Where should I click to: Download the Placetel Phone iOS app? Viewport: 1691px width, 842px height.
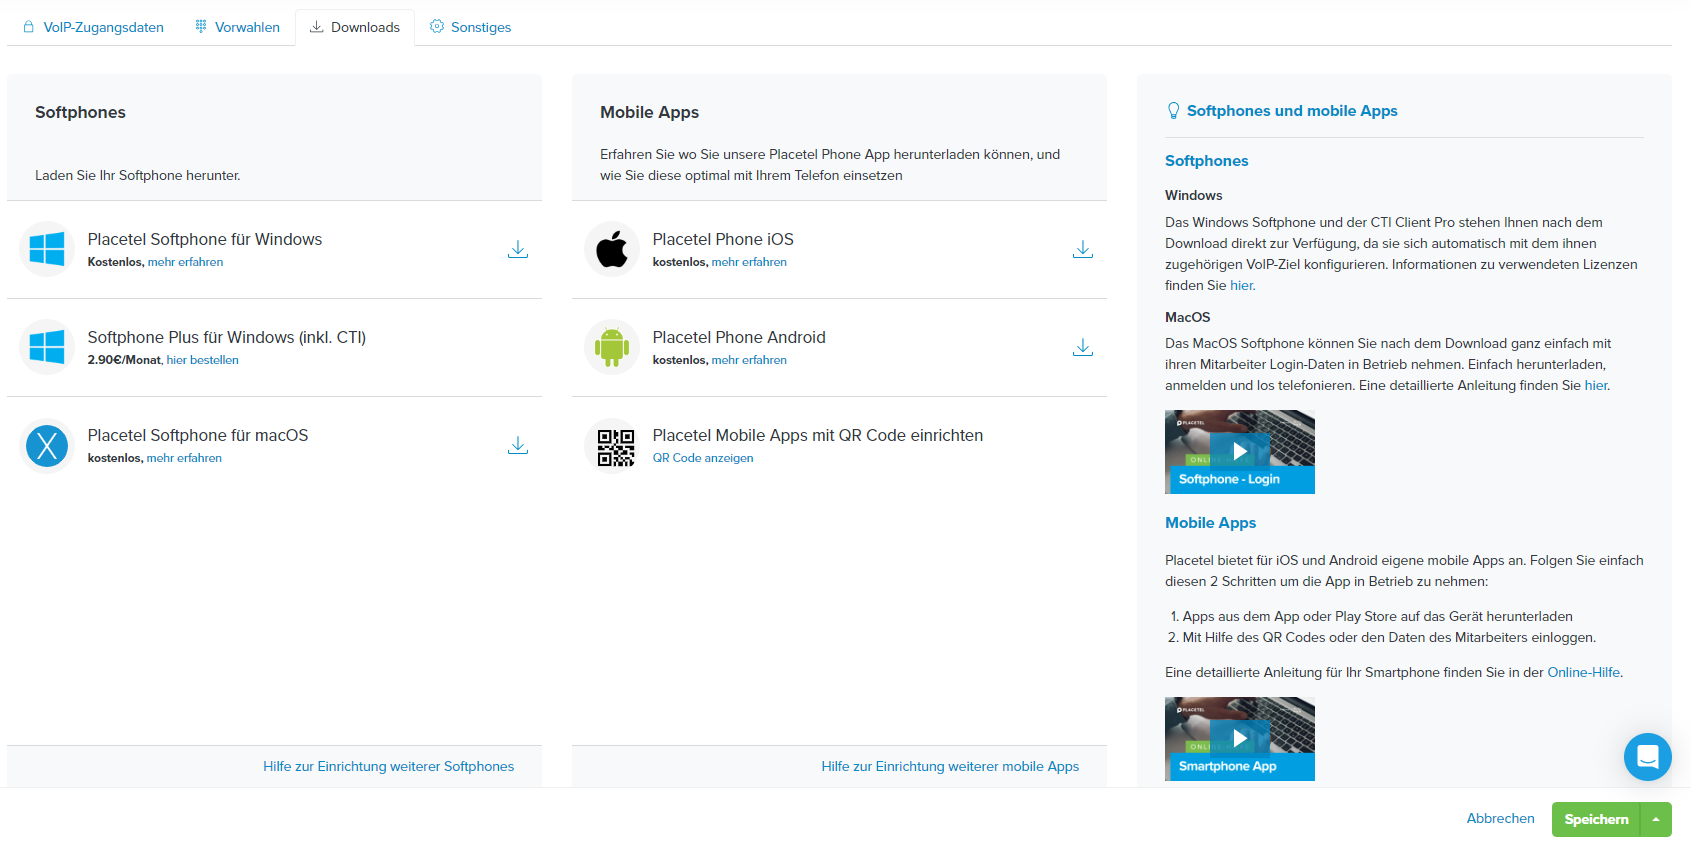click(1083, 249)
